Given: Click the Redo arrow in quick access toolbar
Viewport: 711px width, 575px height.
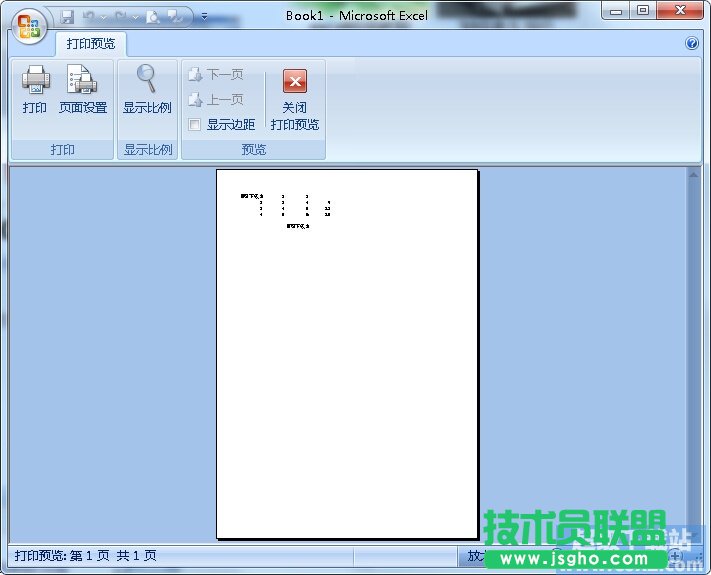Looking at the screenshot, I should [x=121, y=16].
